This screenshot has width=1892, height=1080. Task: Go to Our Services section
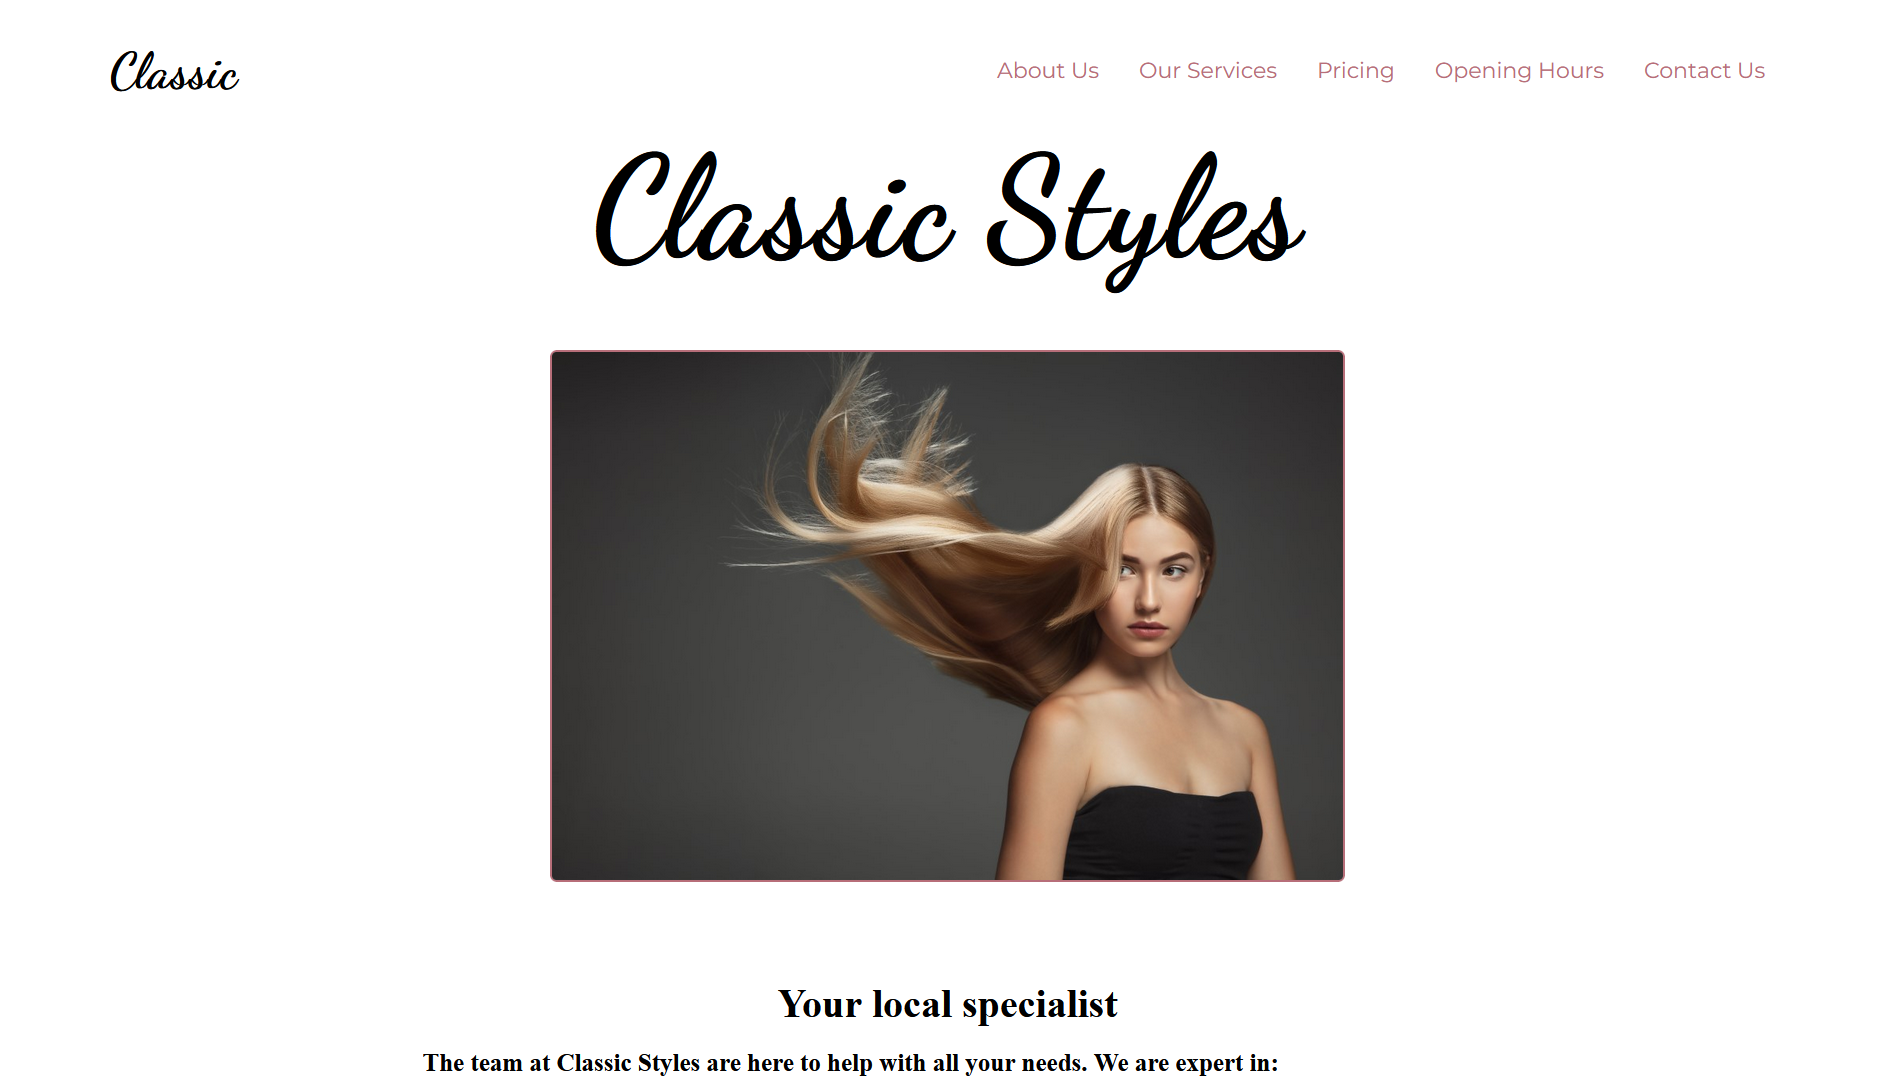coord(1207,71)
